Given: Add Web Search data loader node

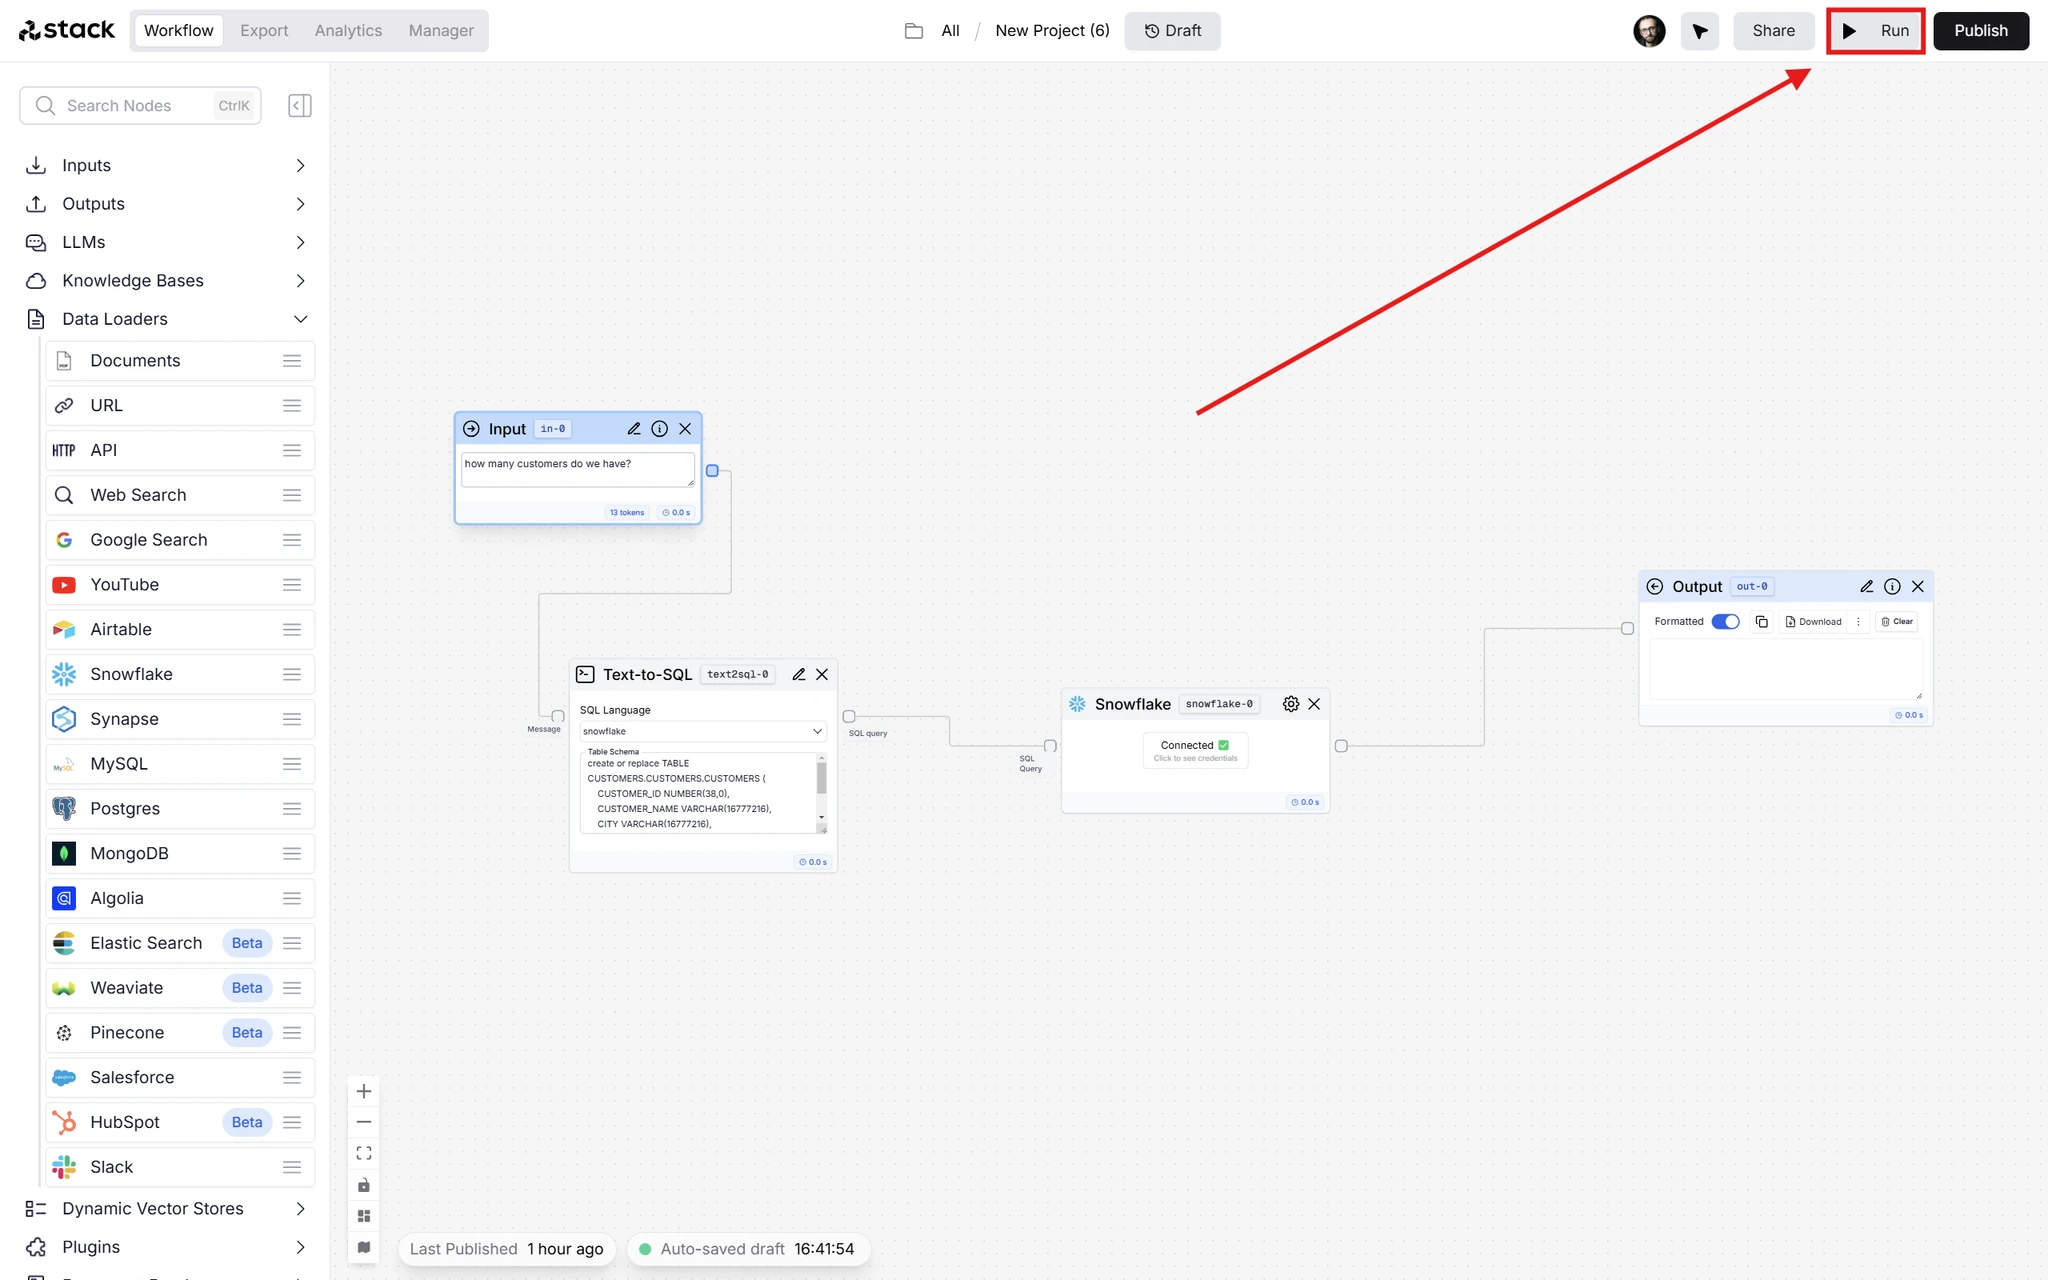Looking at the screenshot, I should click(180, 495).
